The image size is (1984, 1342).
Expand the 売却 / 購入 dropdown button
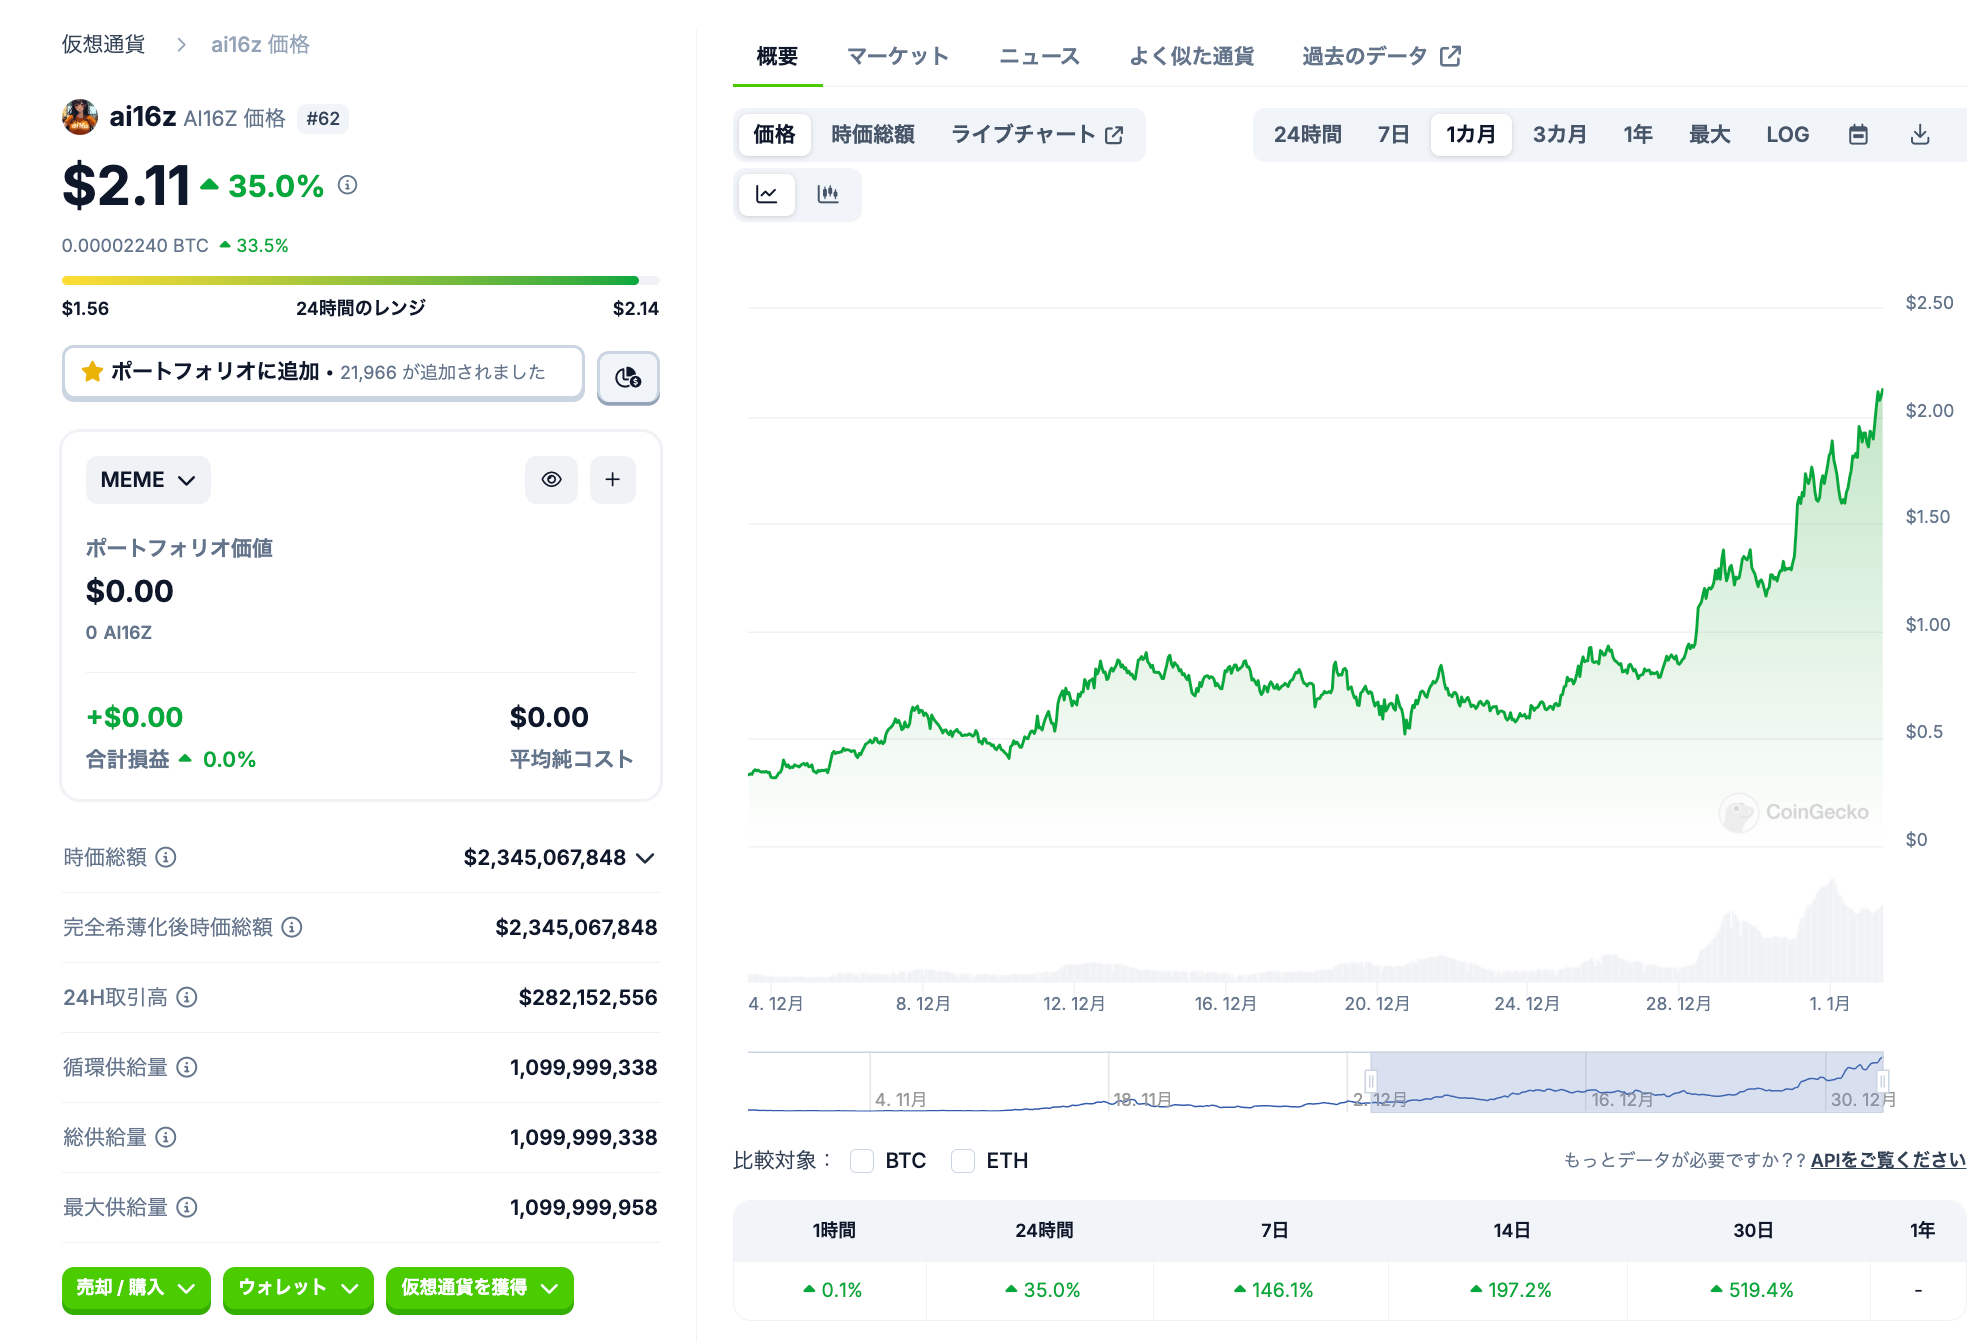point(136,1288)
